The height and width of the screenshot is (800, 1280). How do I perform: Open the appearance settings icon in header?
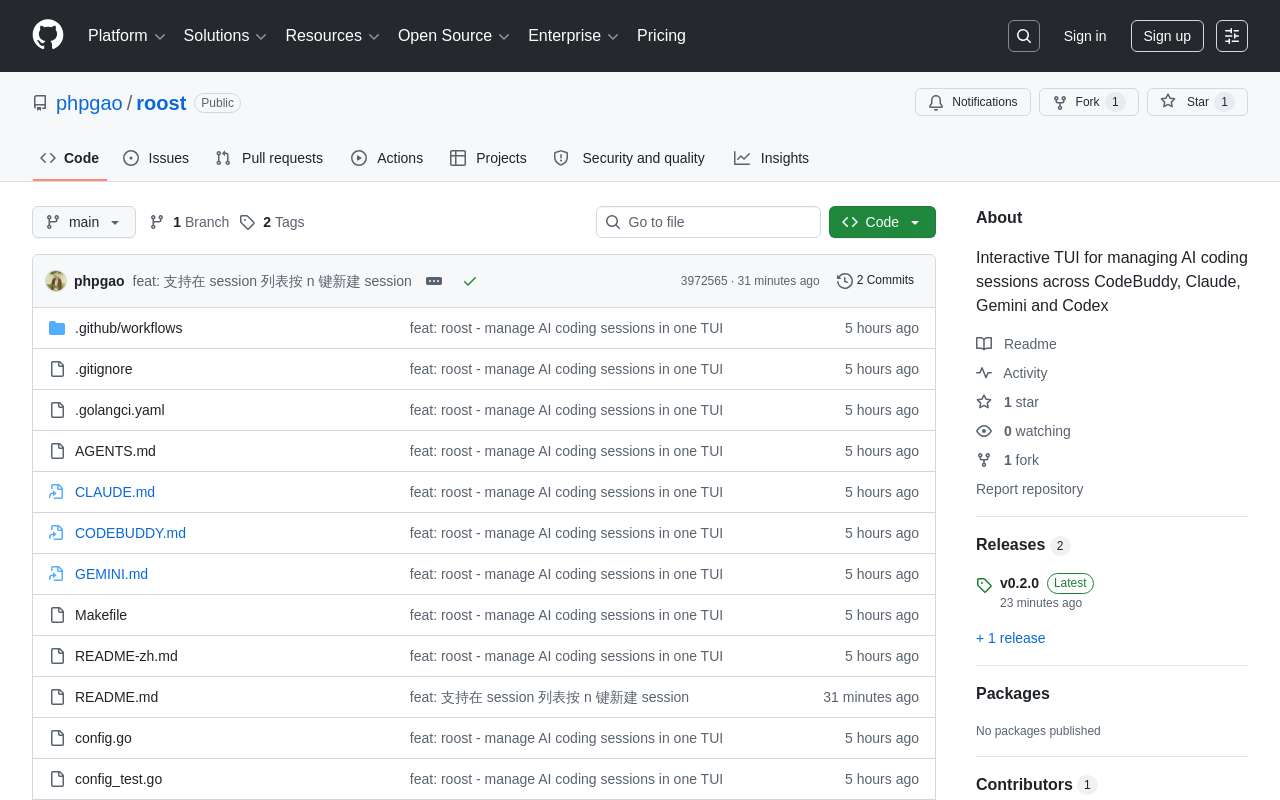[x=1232, y=36]
